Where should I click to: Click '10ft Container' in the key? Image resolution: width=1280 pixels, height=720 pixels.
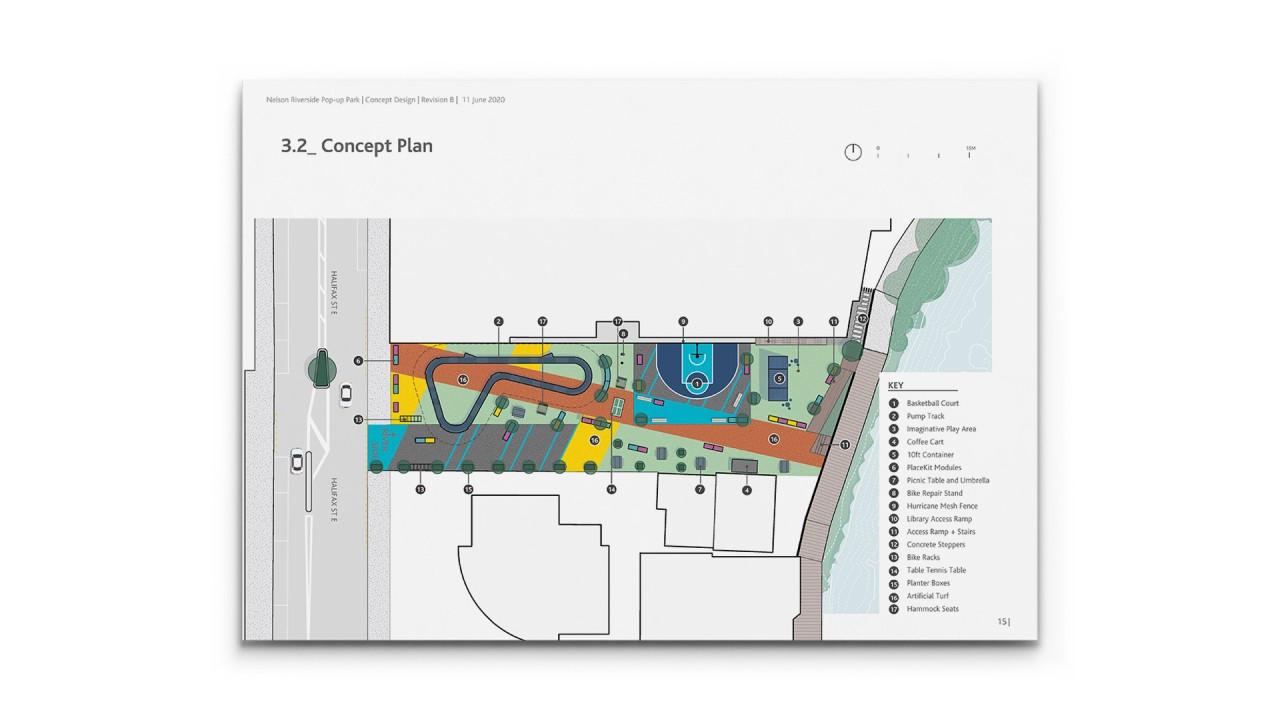(930, 455)
